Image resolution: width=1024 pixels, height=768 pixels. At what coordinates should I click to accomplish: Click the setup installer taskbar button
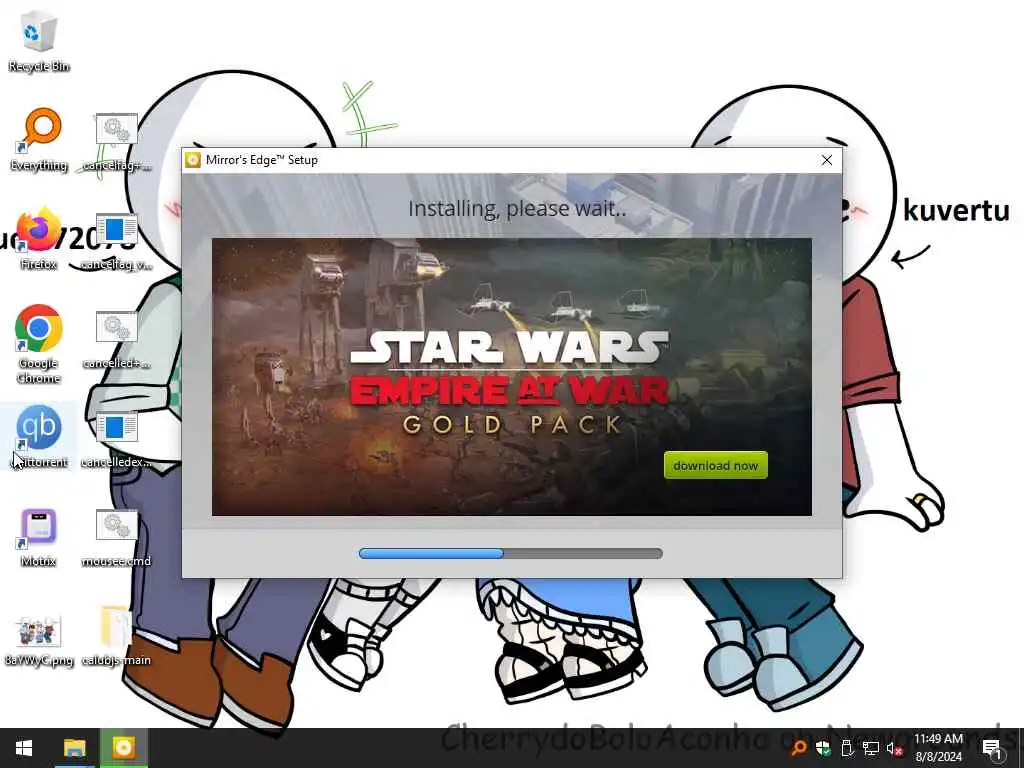(123, 748)
